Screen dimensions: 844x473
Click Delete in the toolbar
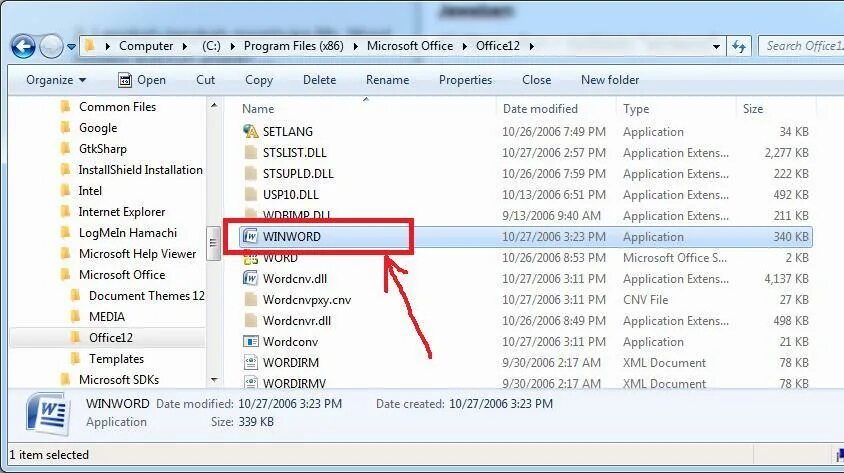[319, 80]
